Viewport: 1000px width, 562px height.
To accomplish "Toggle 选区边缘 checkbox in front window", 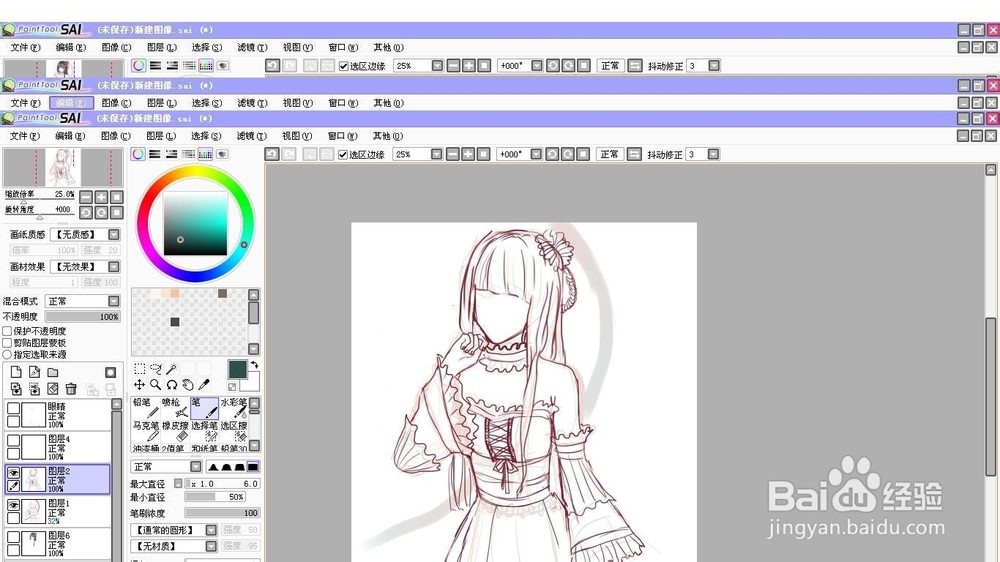I will pos(343,155).
